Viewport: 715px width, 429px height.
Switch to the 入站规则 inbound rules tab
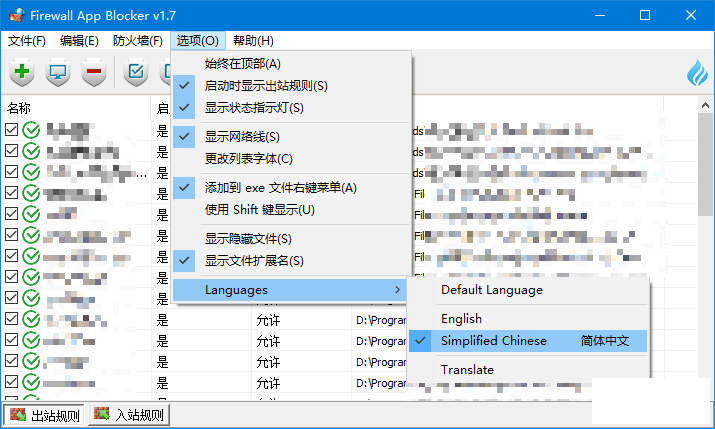coord(129,415)
